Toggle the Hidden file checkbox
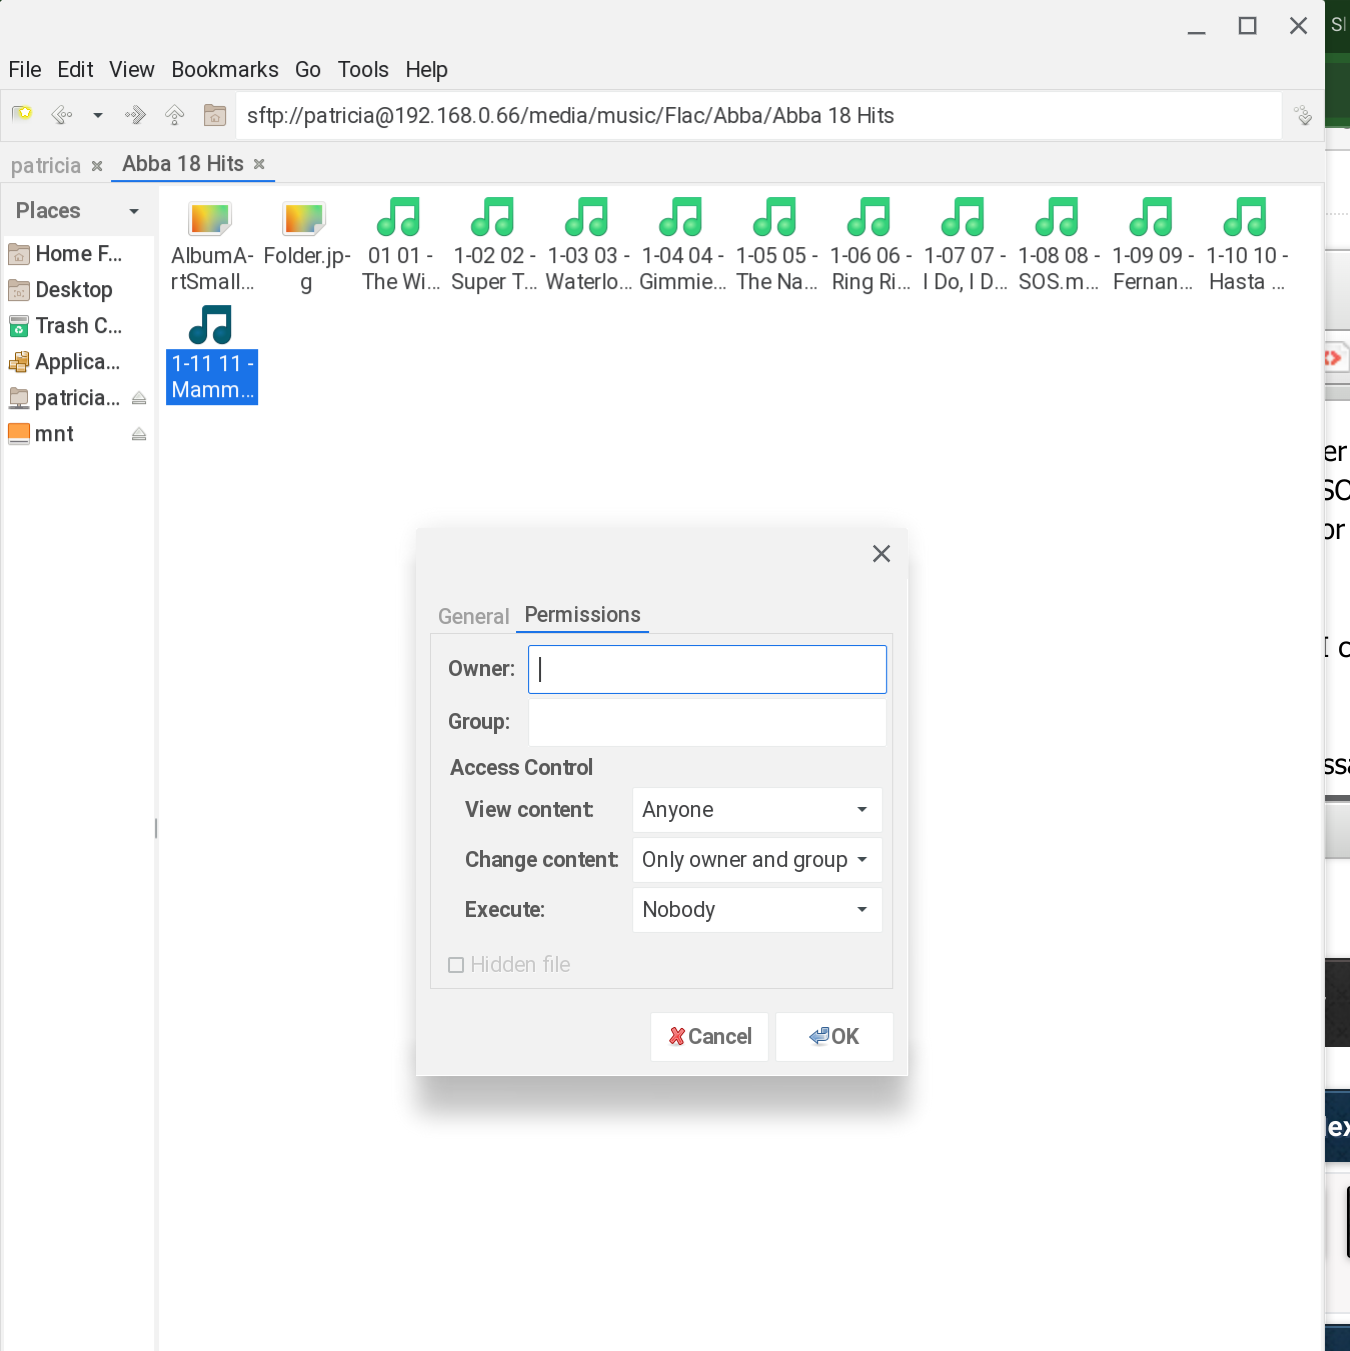The width and height of the screenshot is (1350, 1351). [x=456, y=965]
